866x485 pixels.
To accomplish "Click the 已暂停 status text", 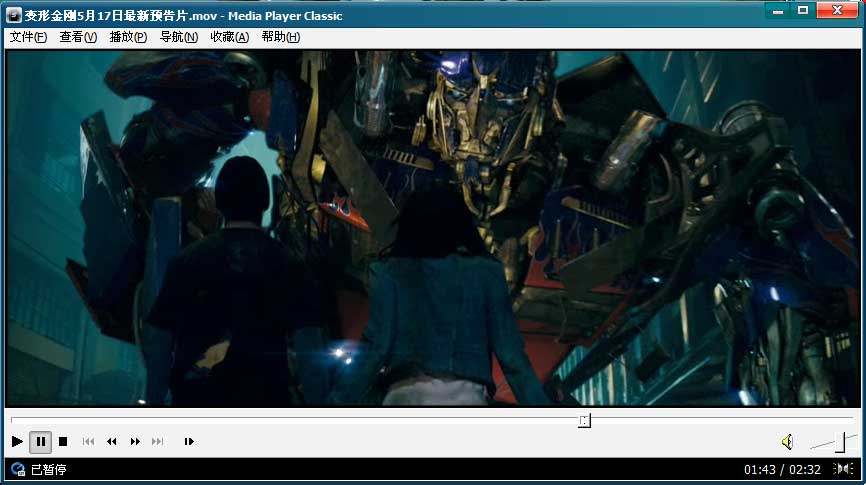I will (48, 470).
